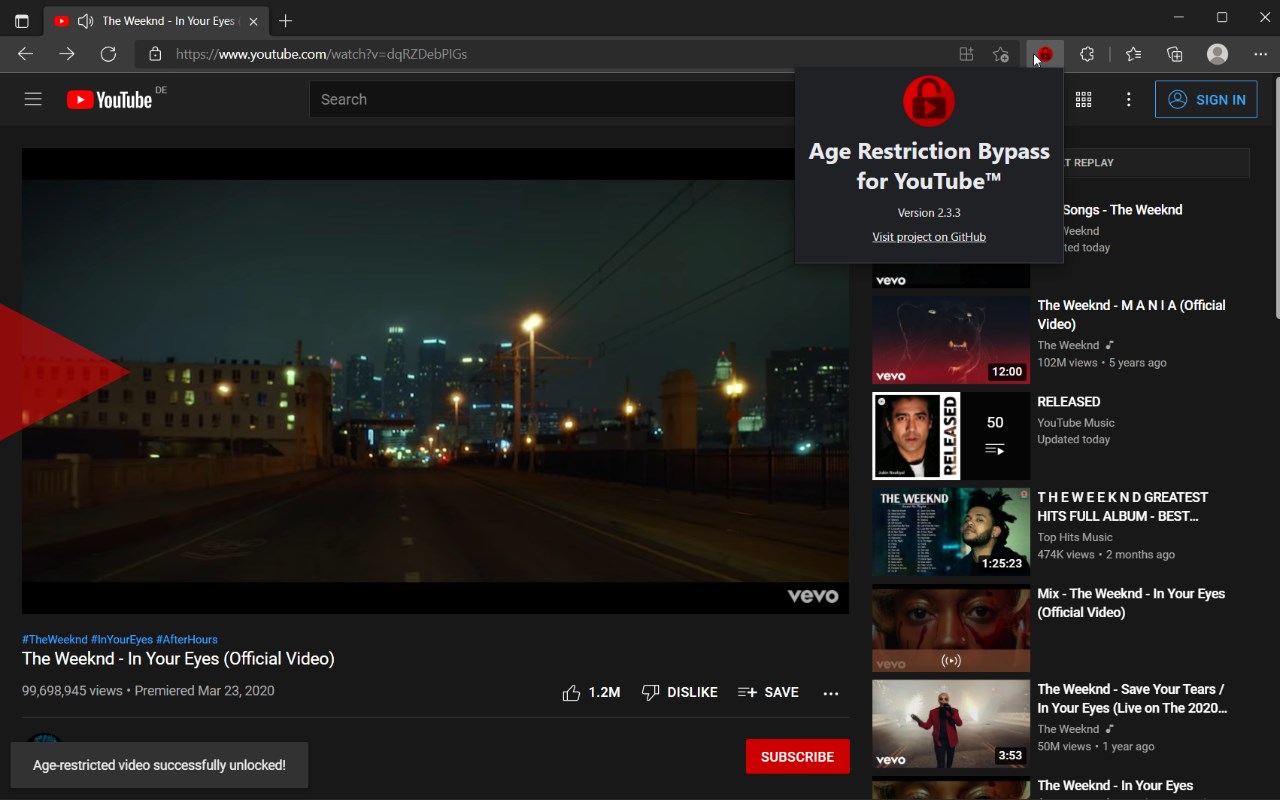Open the #TheWeeknd hashtag
The width and height of the screenshot is (1280, 800).
pyautogui.click(x=55, y=639)
